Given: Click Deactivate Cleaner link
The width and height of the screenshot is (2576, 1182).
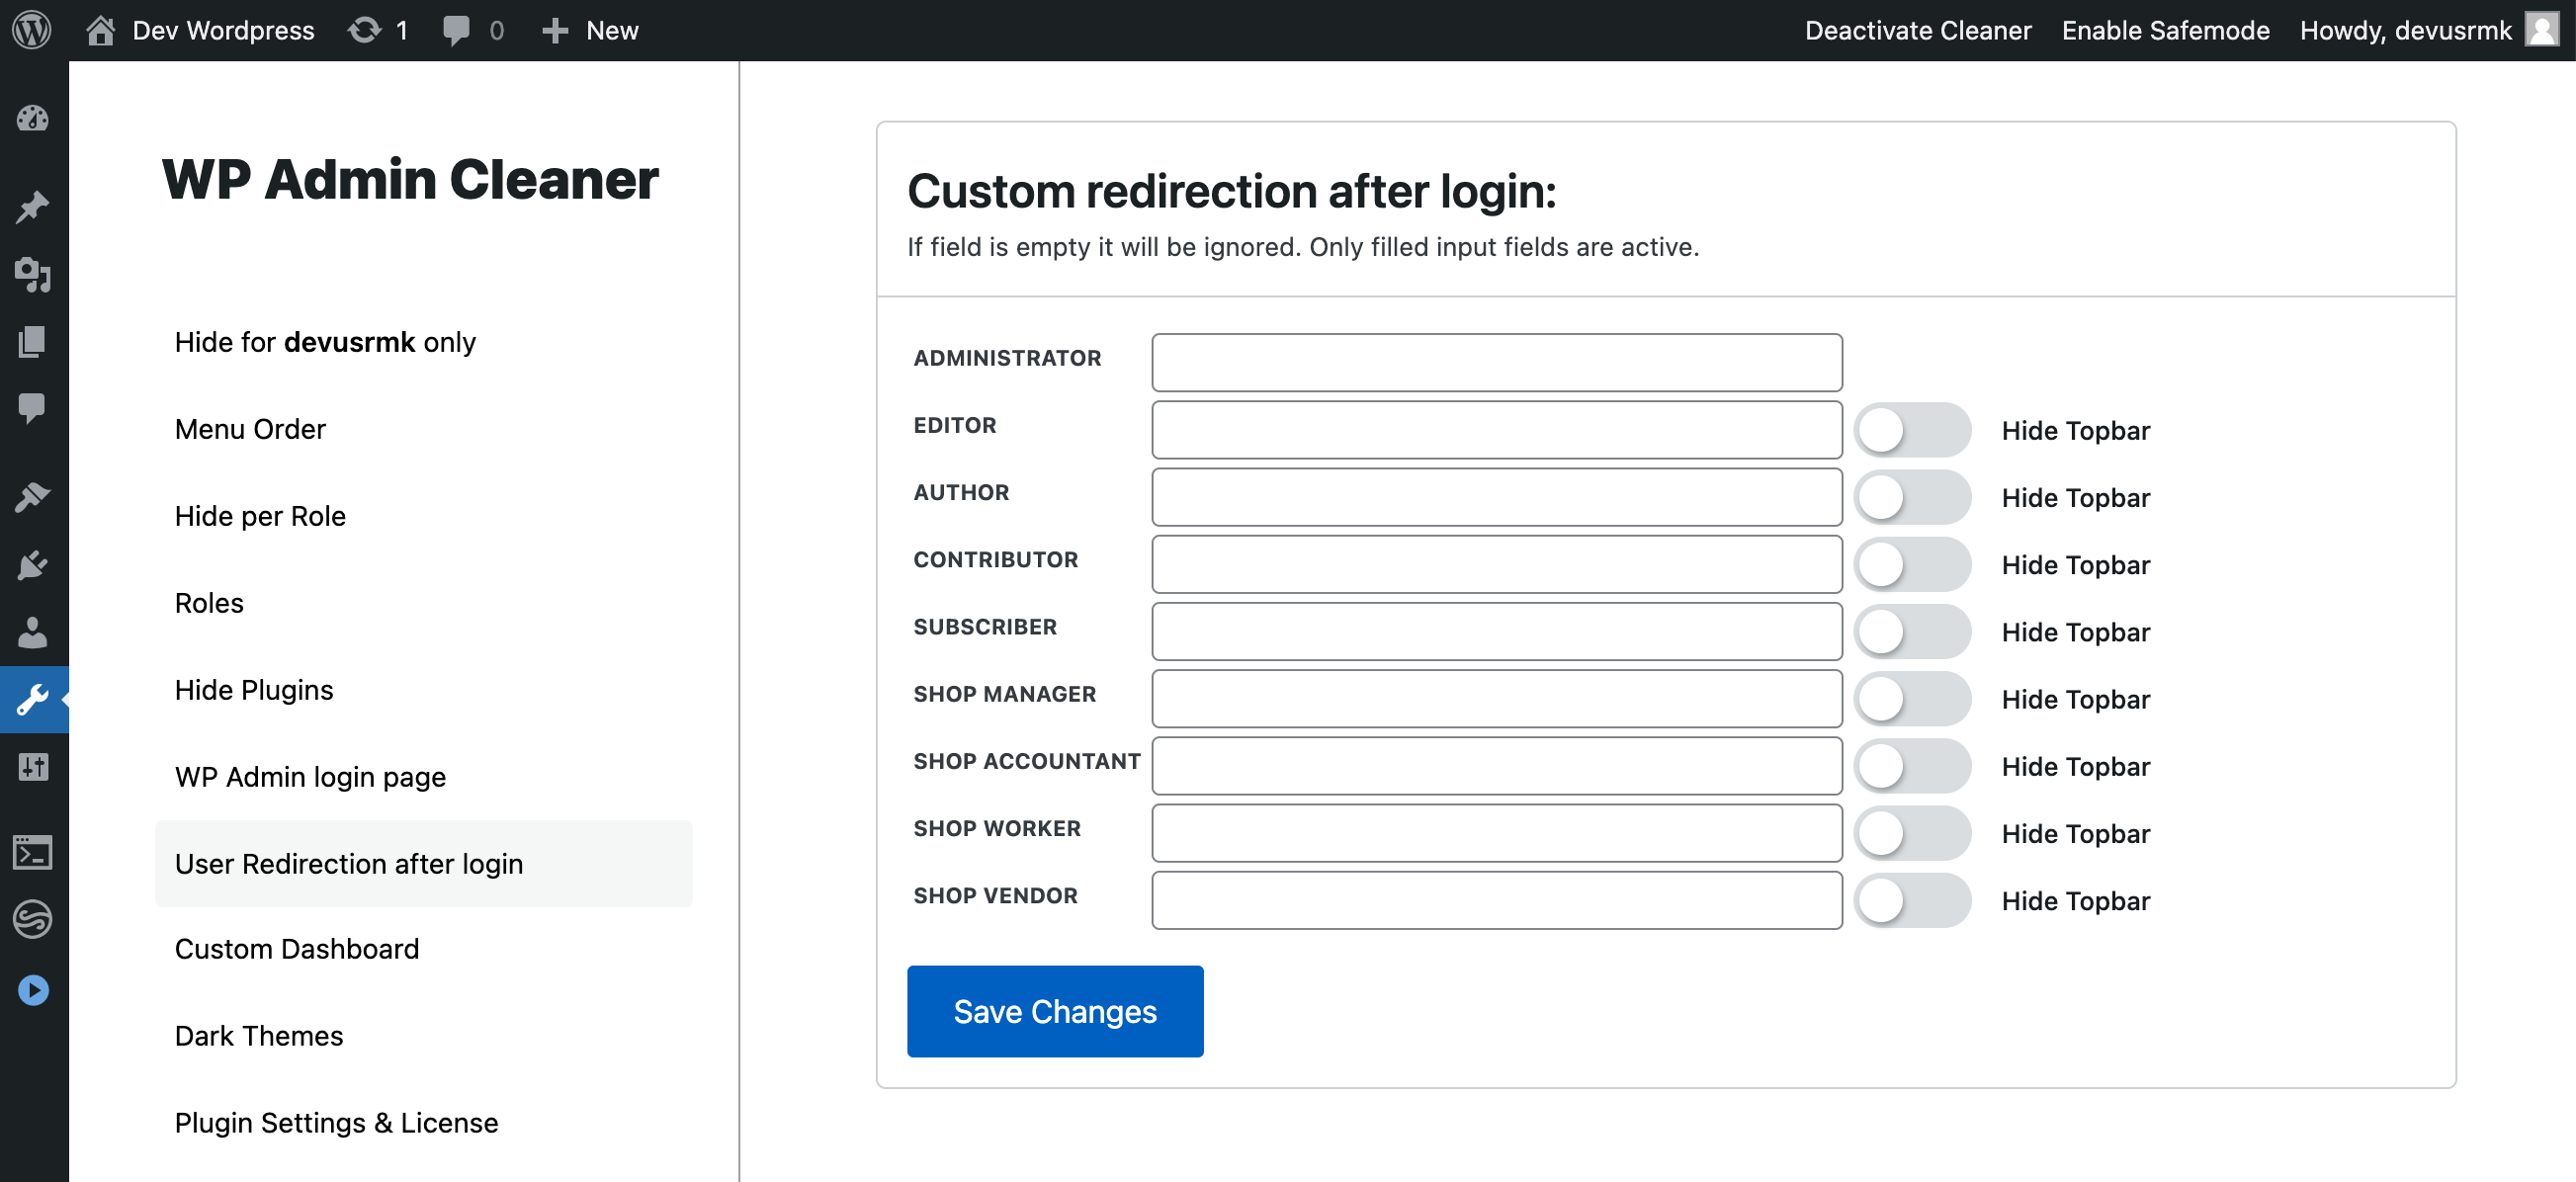Looking at the screenshot, I should (1917, 30).
